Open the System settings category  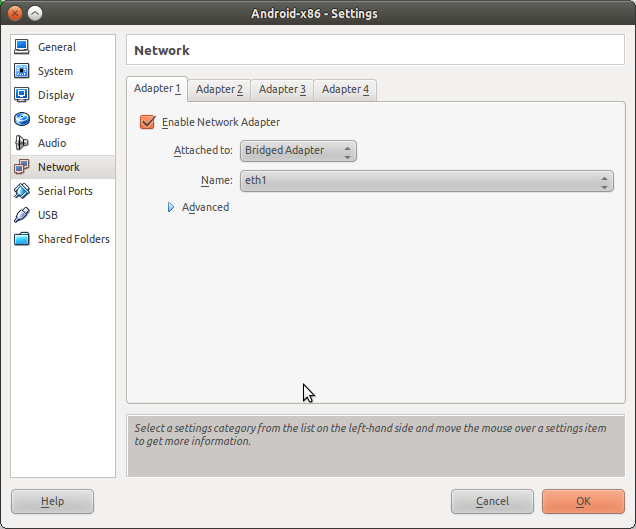click(63, 71)
